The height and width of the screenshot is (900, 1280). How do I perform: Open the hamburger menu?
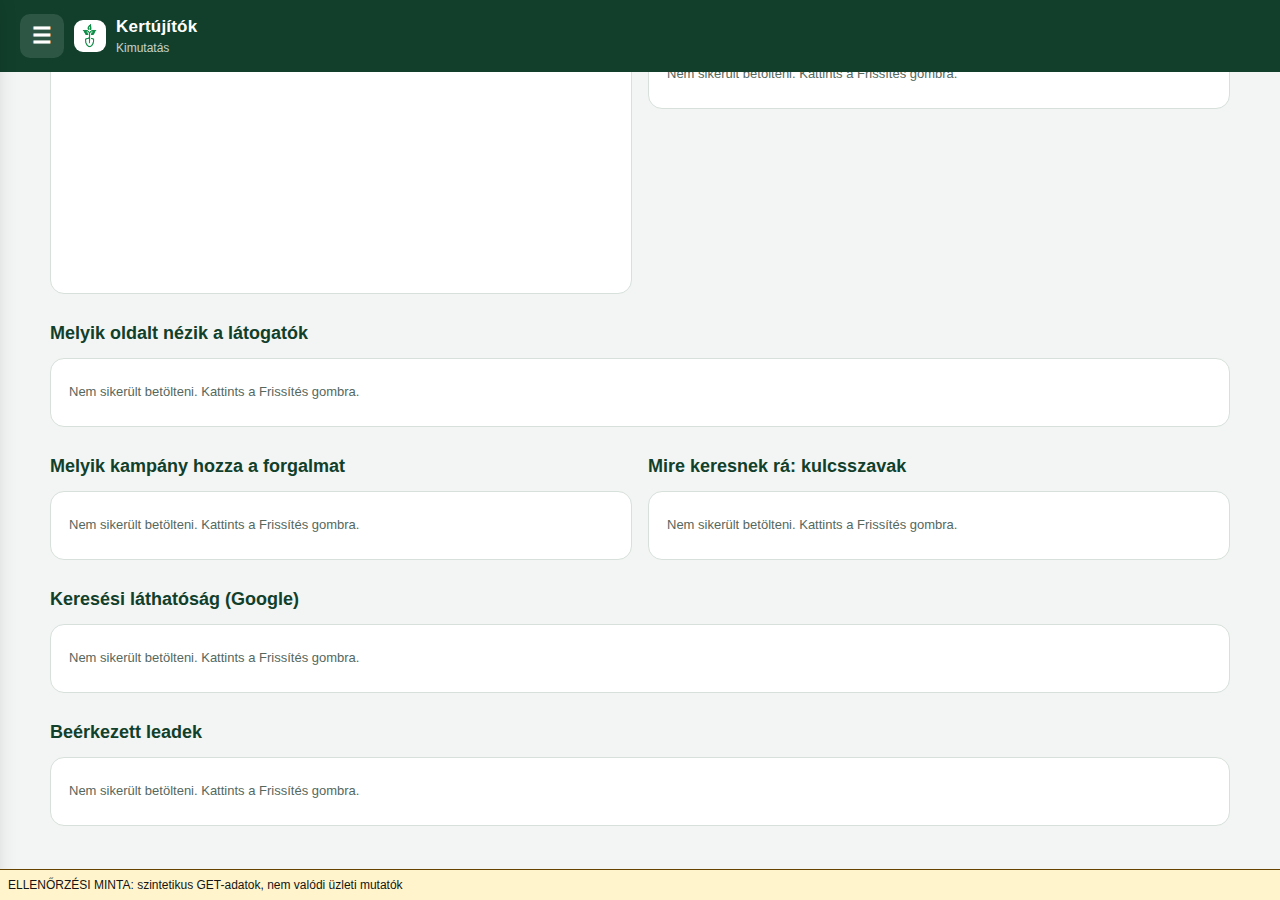[x=42, y=36]
